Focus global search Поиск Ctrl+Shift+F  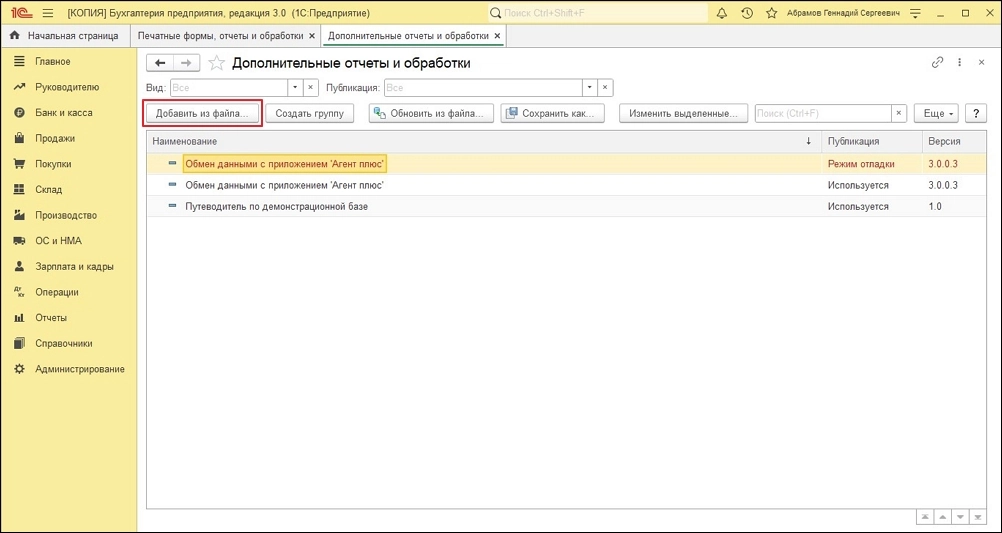pyautogui.click(x=597, y=13)
